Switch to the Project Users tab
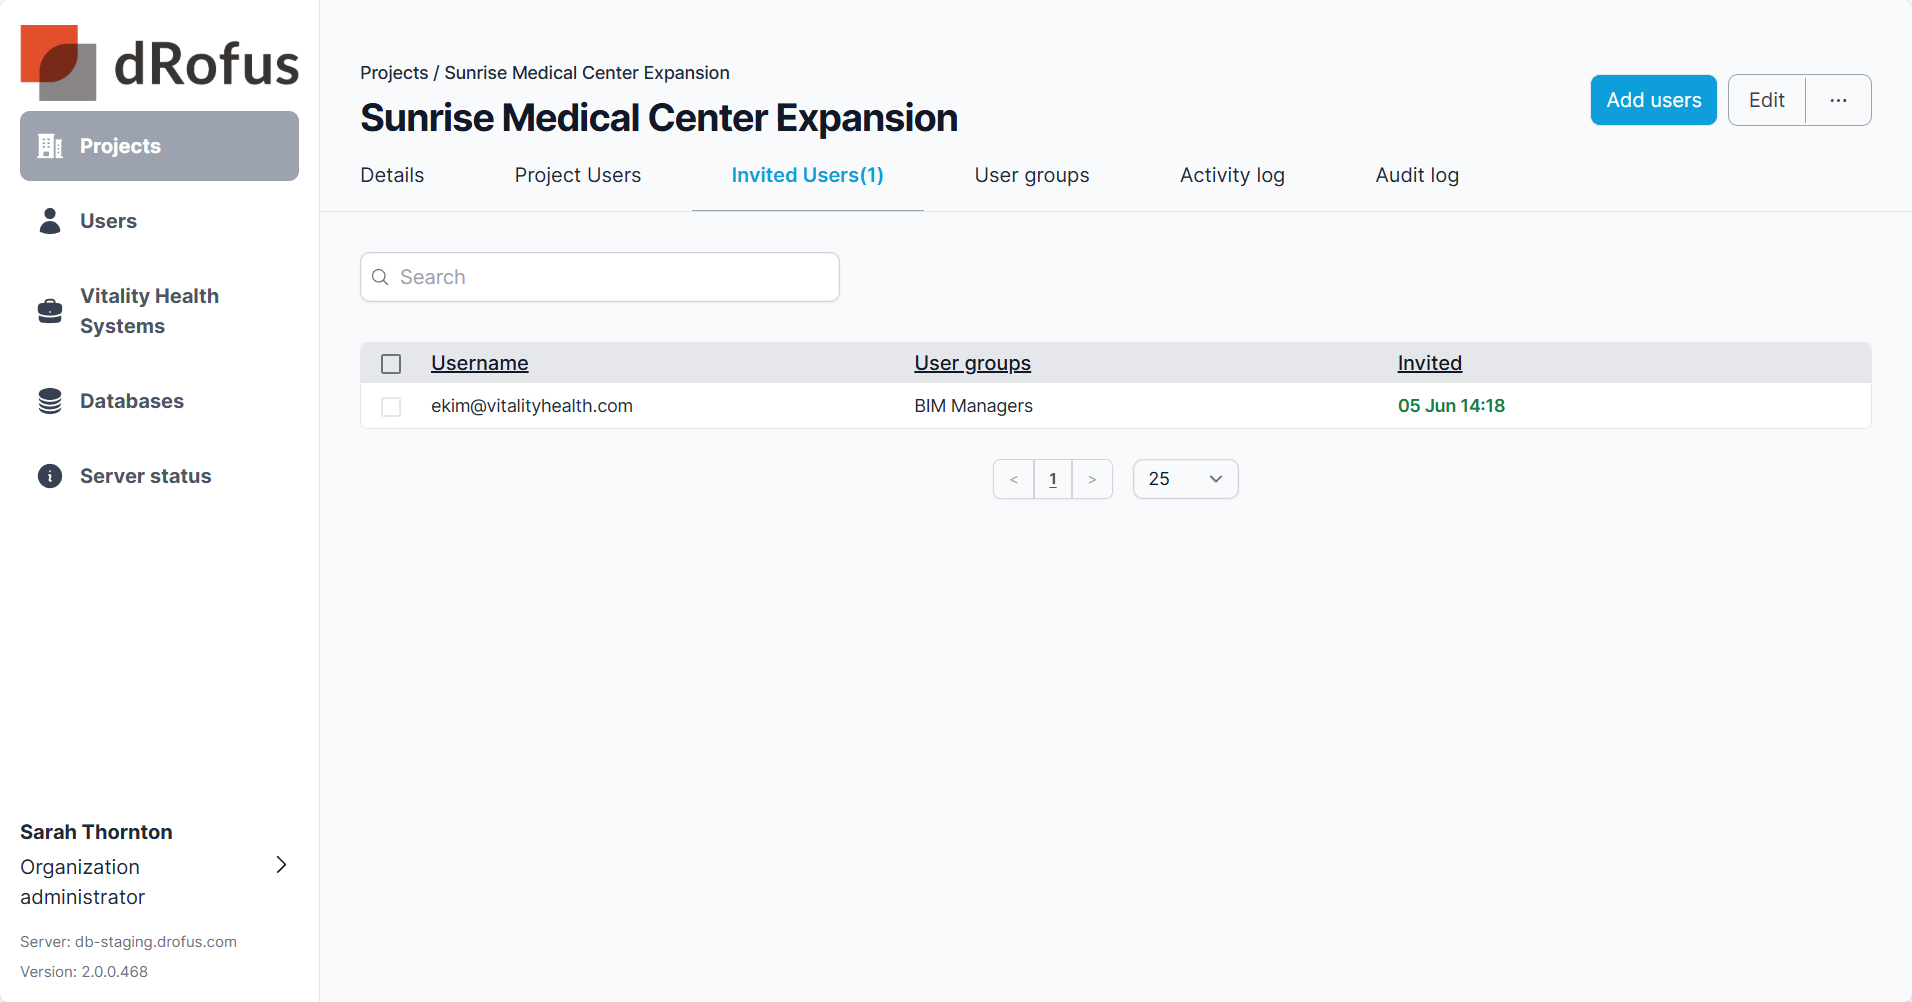This screenshot has height=1002, width=1912. point(578,175)
